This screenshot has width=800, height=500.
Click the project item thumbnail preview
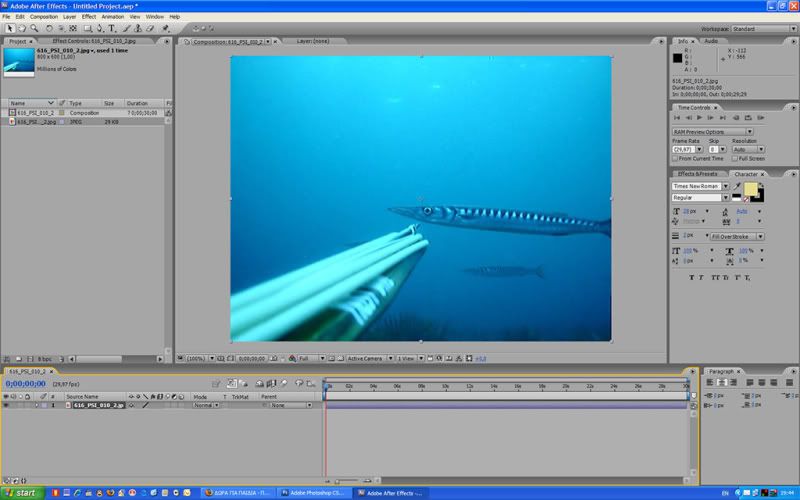point(19,62)
